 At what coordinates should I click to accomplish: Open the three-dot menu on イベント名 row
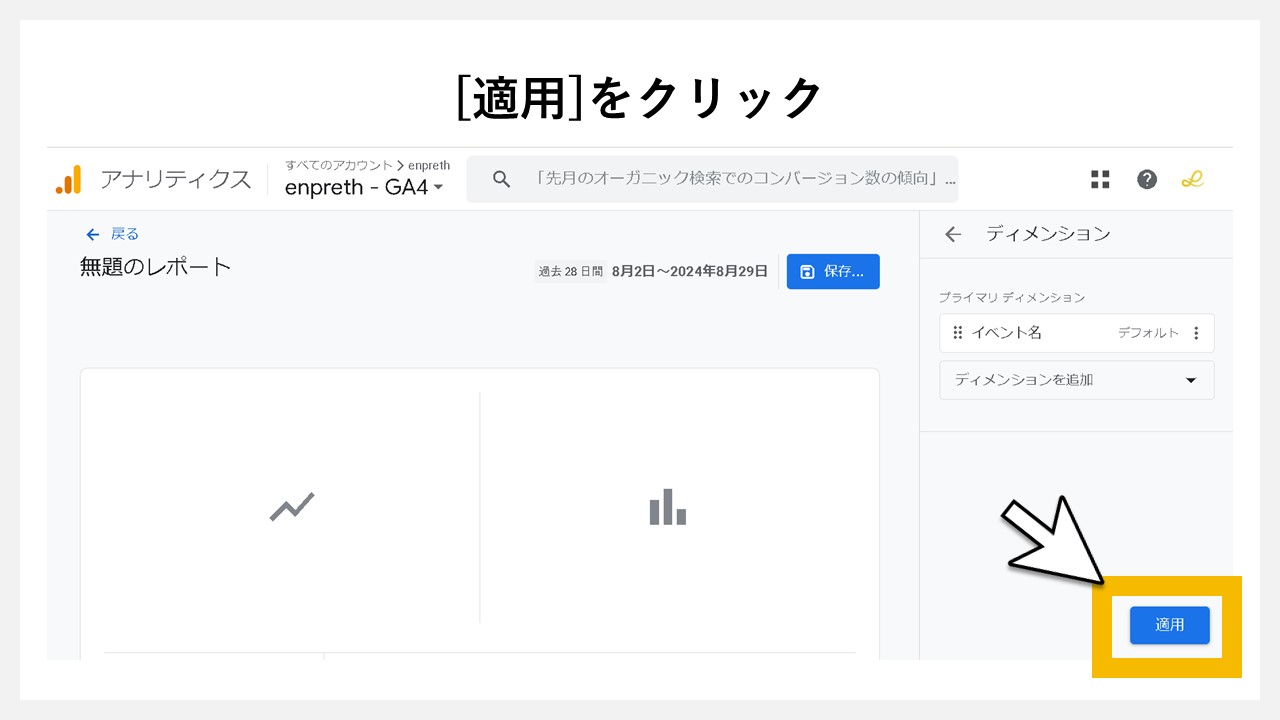tap(1196, 332)
